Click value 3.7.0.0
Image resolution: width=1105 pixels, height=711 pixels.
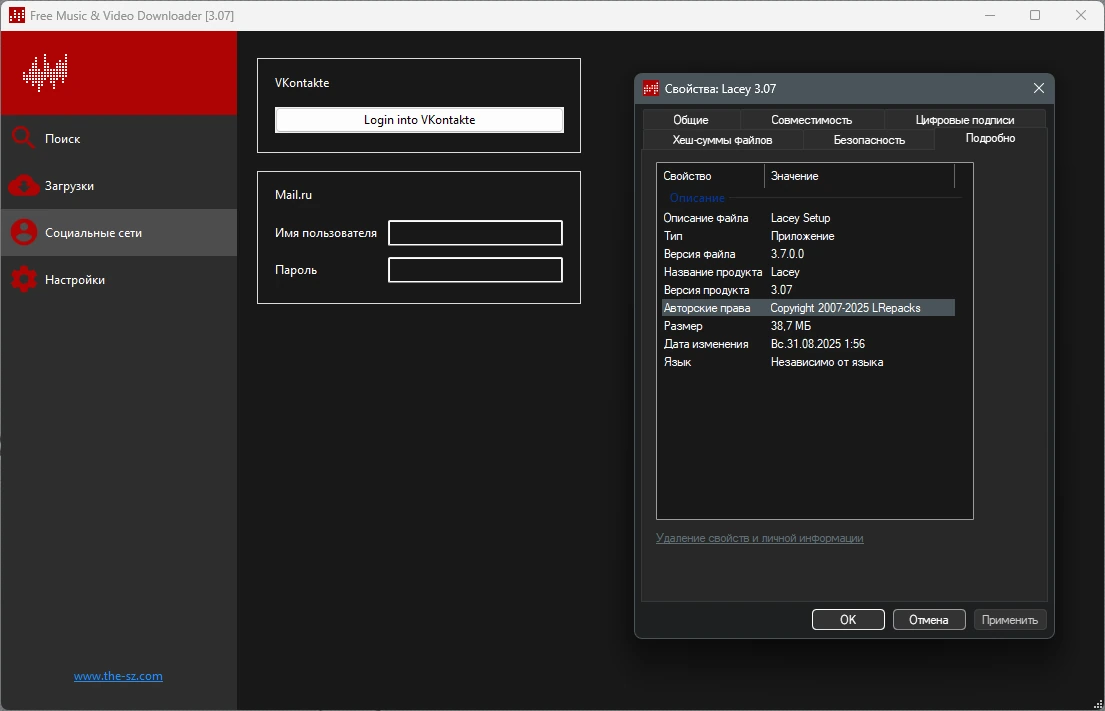787,254
